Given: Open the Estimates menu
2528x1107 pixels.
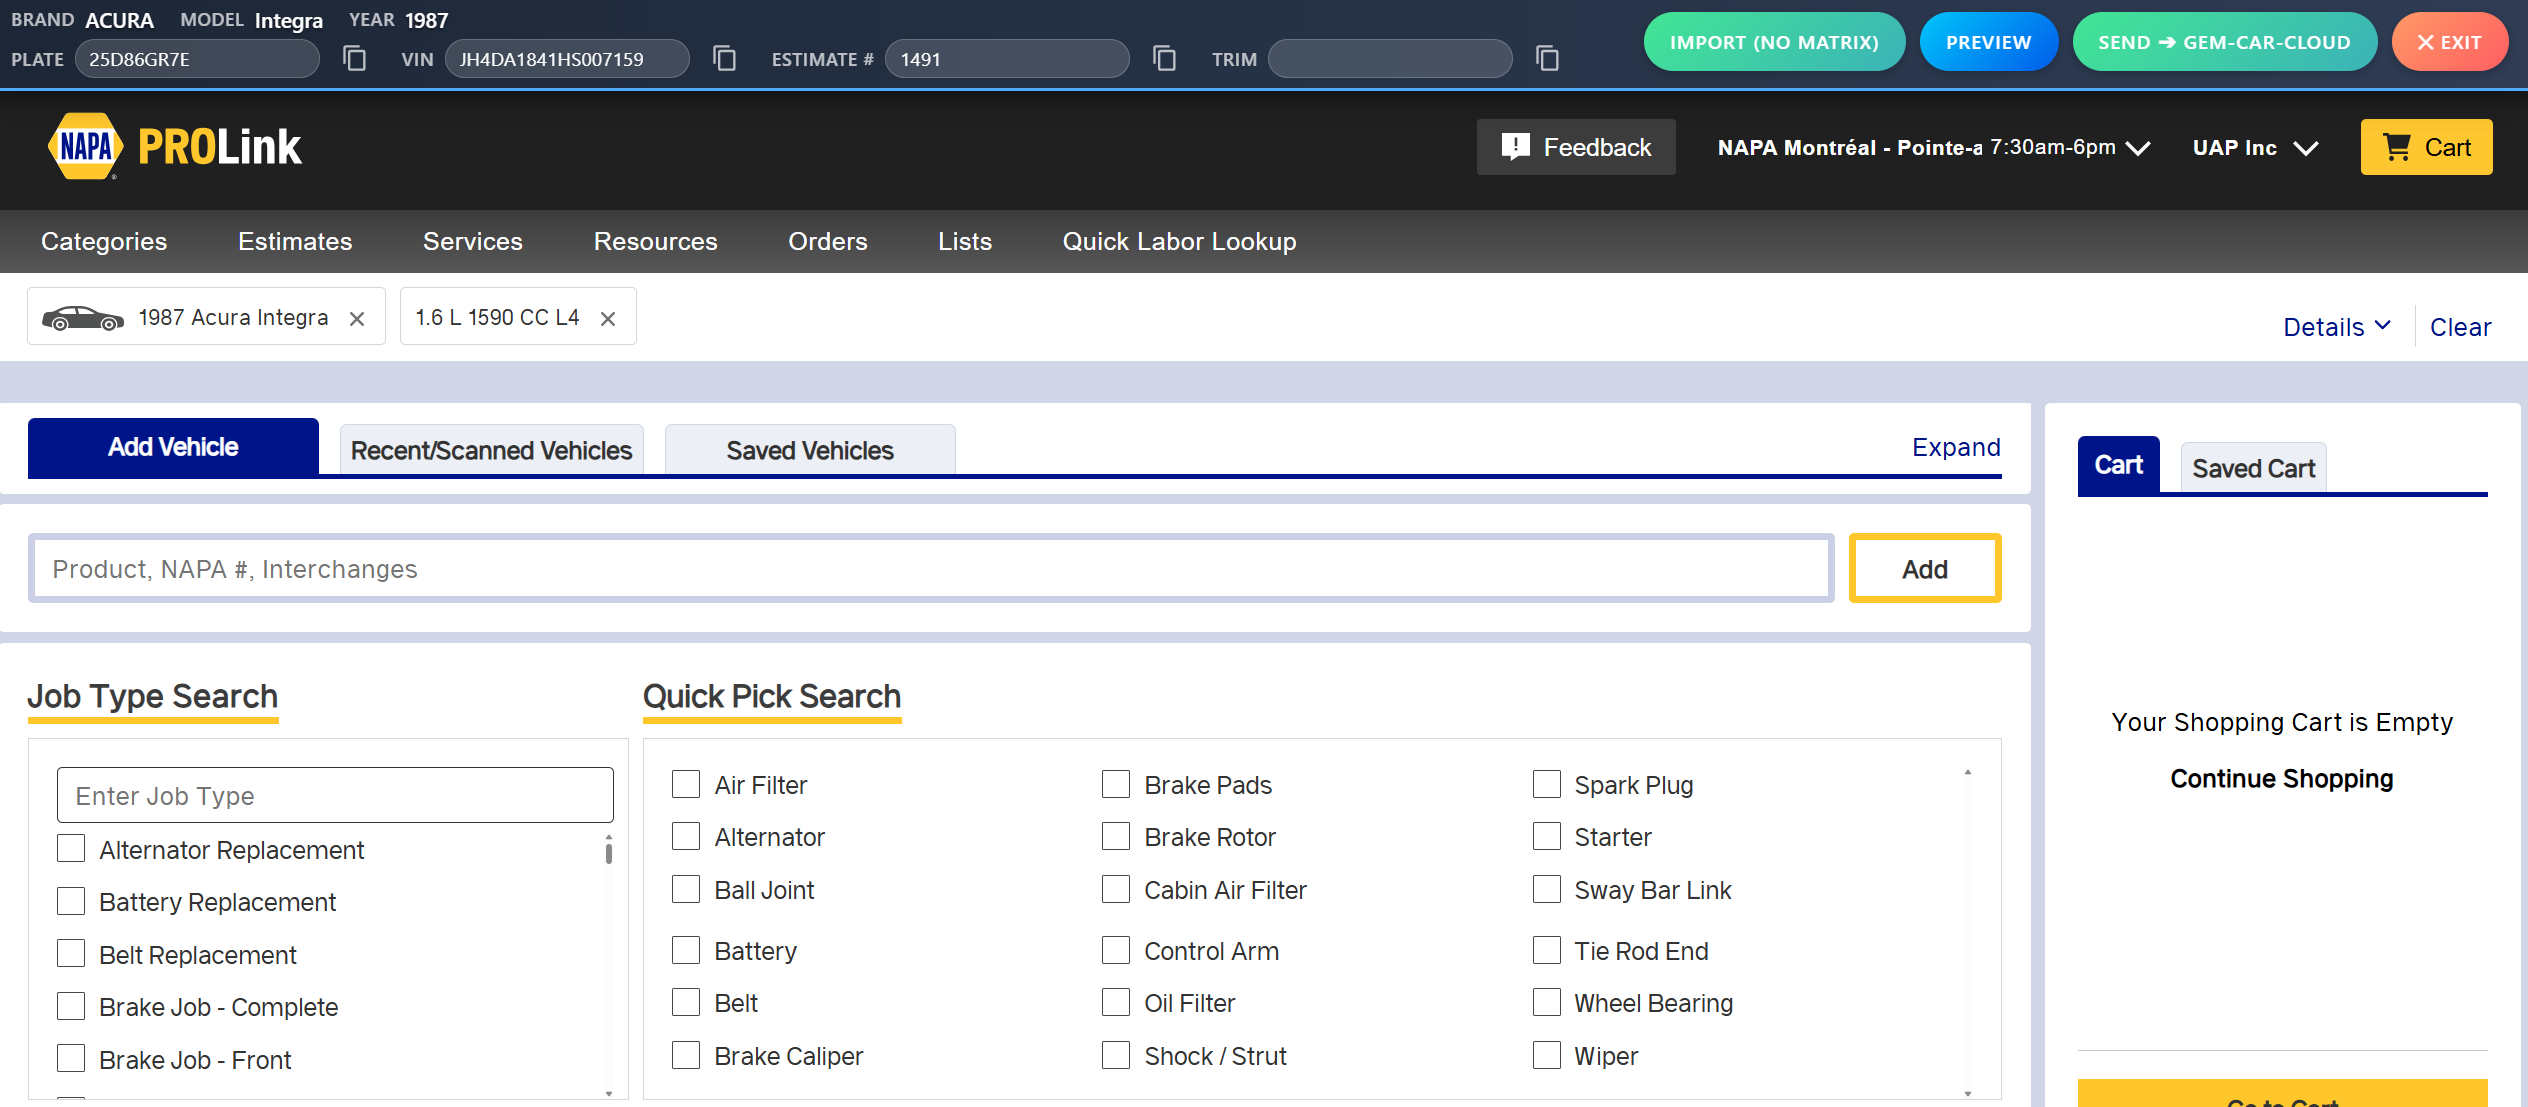Looking at the screenshot, I should point(295,241).
